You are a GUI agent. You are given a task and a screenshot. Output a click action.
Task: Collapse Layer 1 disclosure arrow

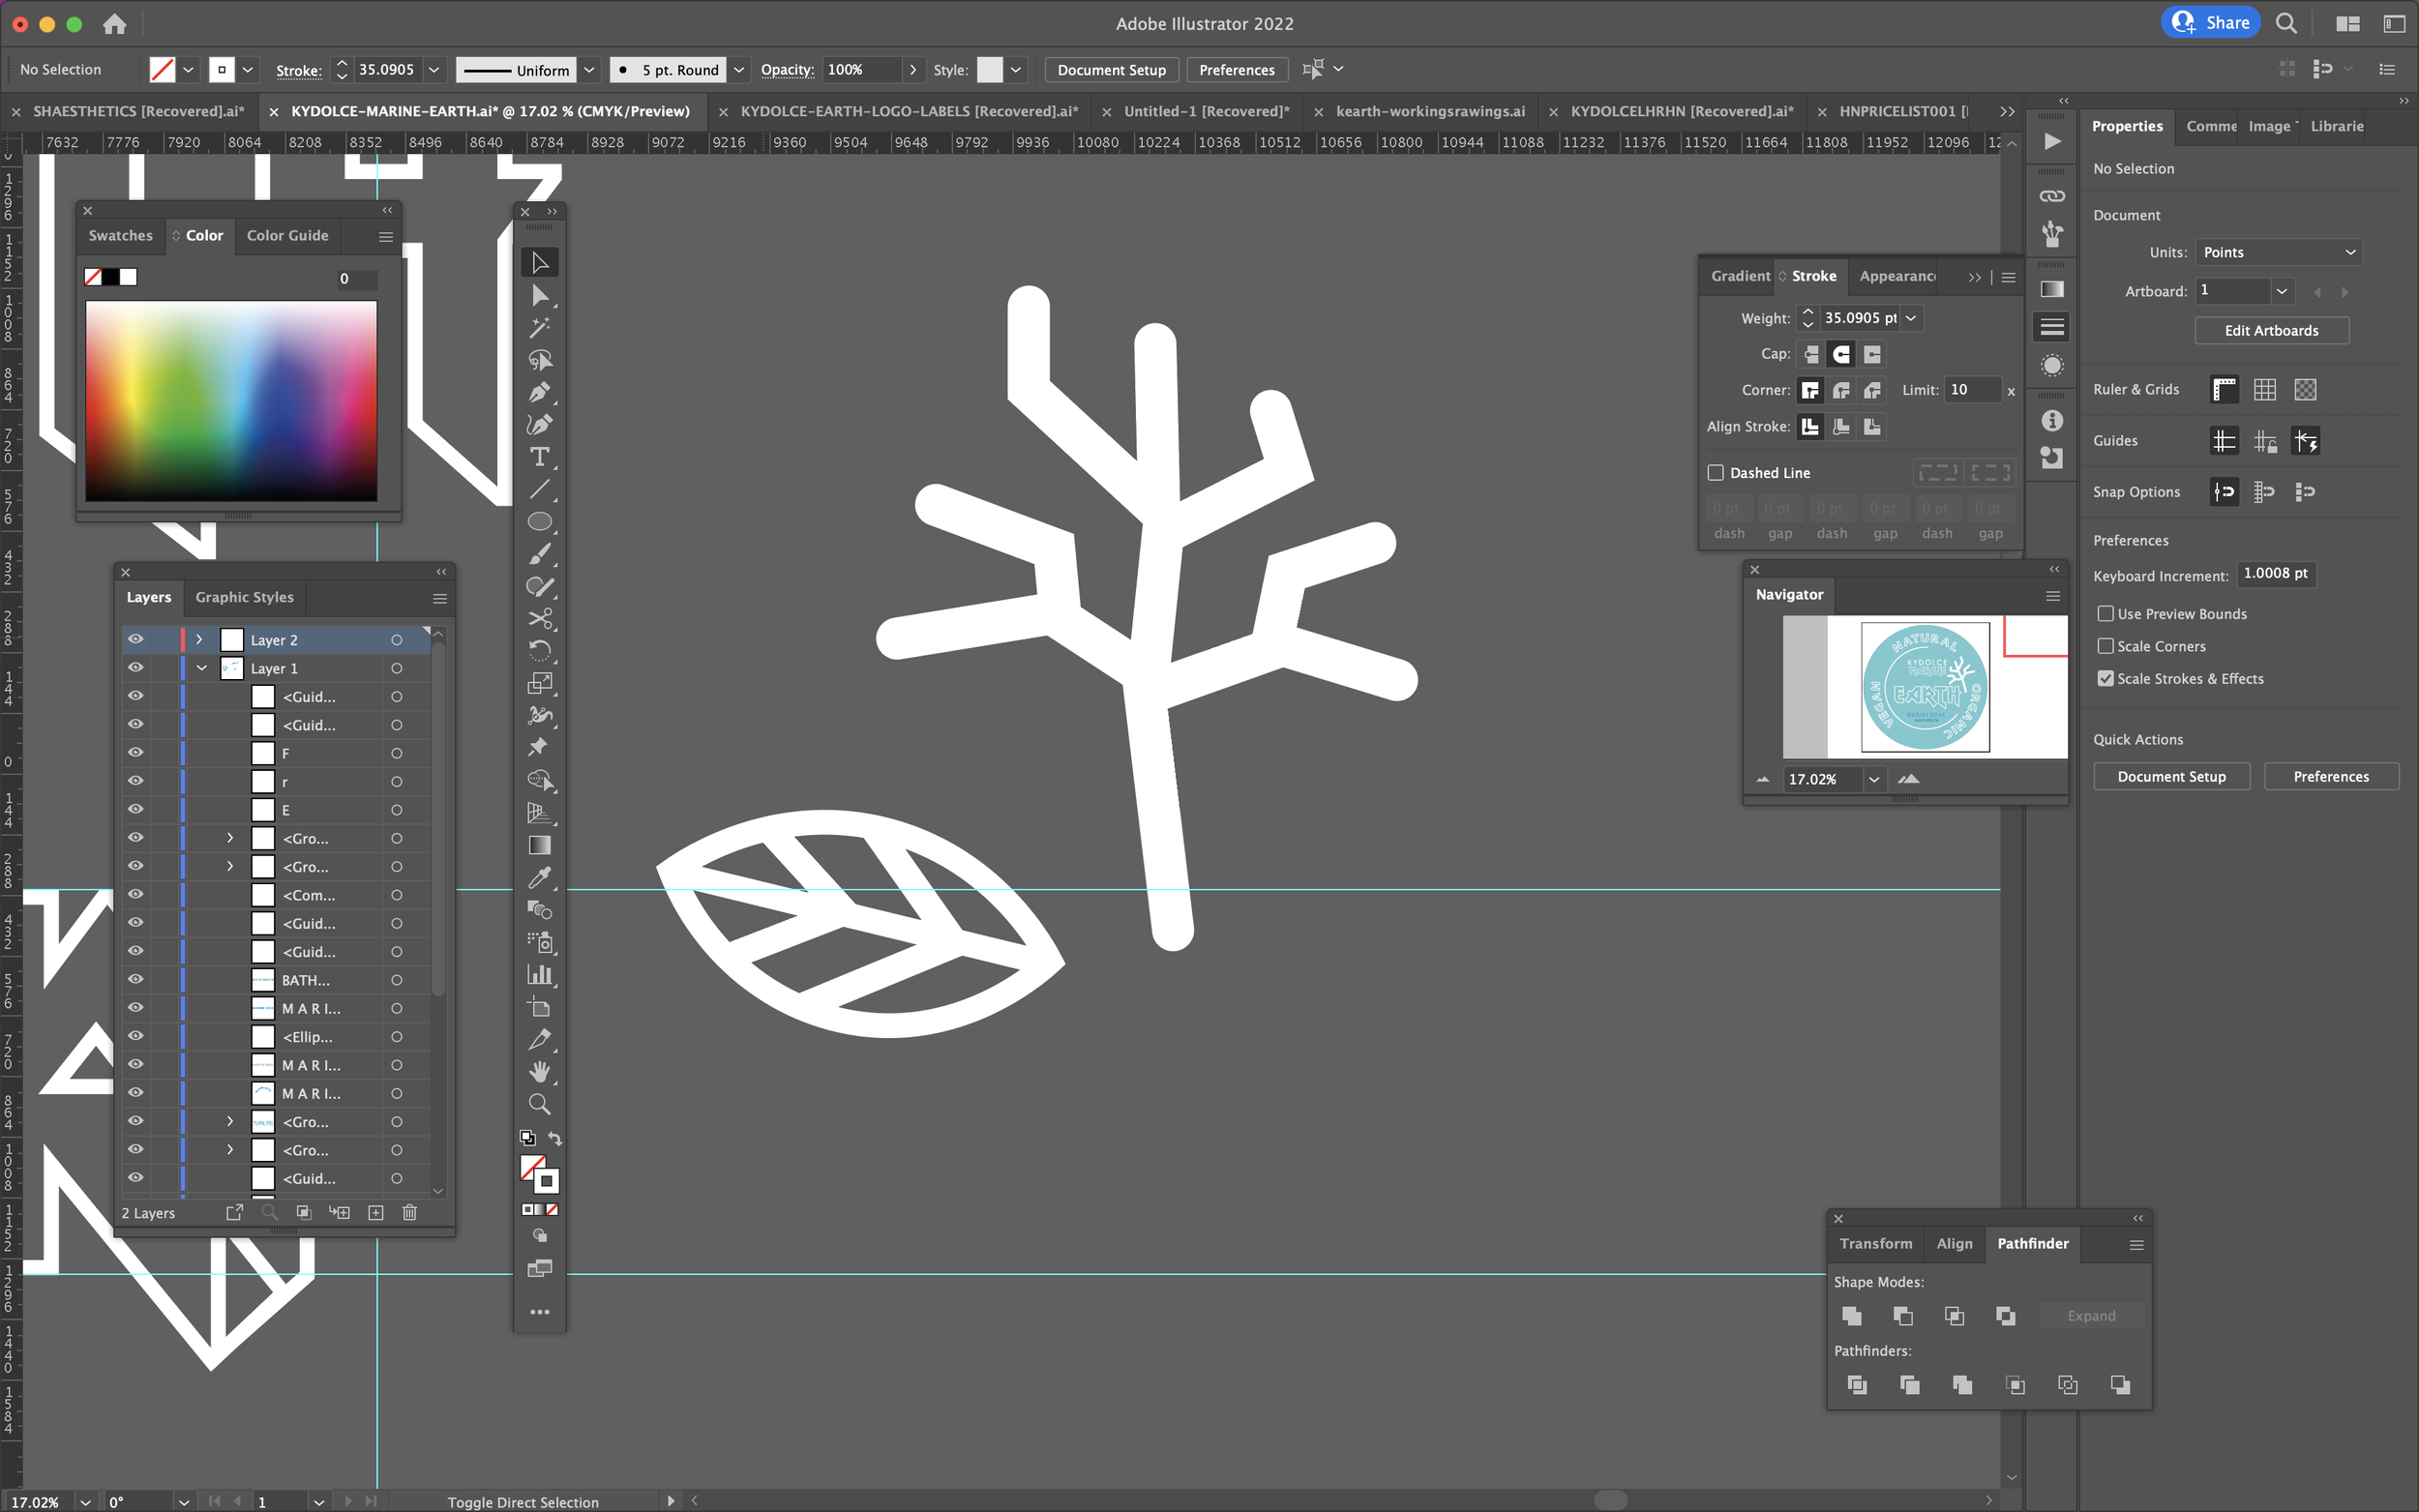coord(201,668)
